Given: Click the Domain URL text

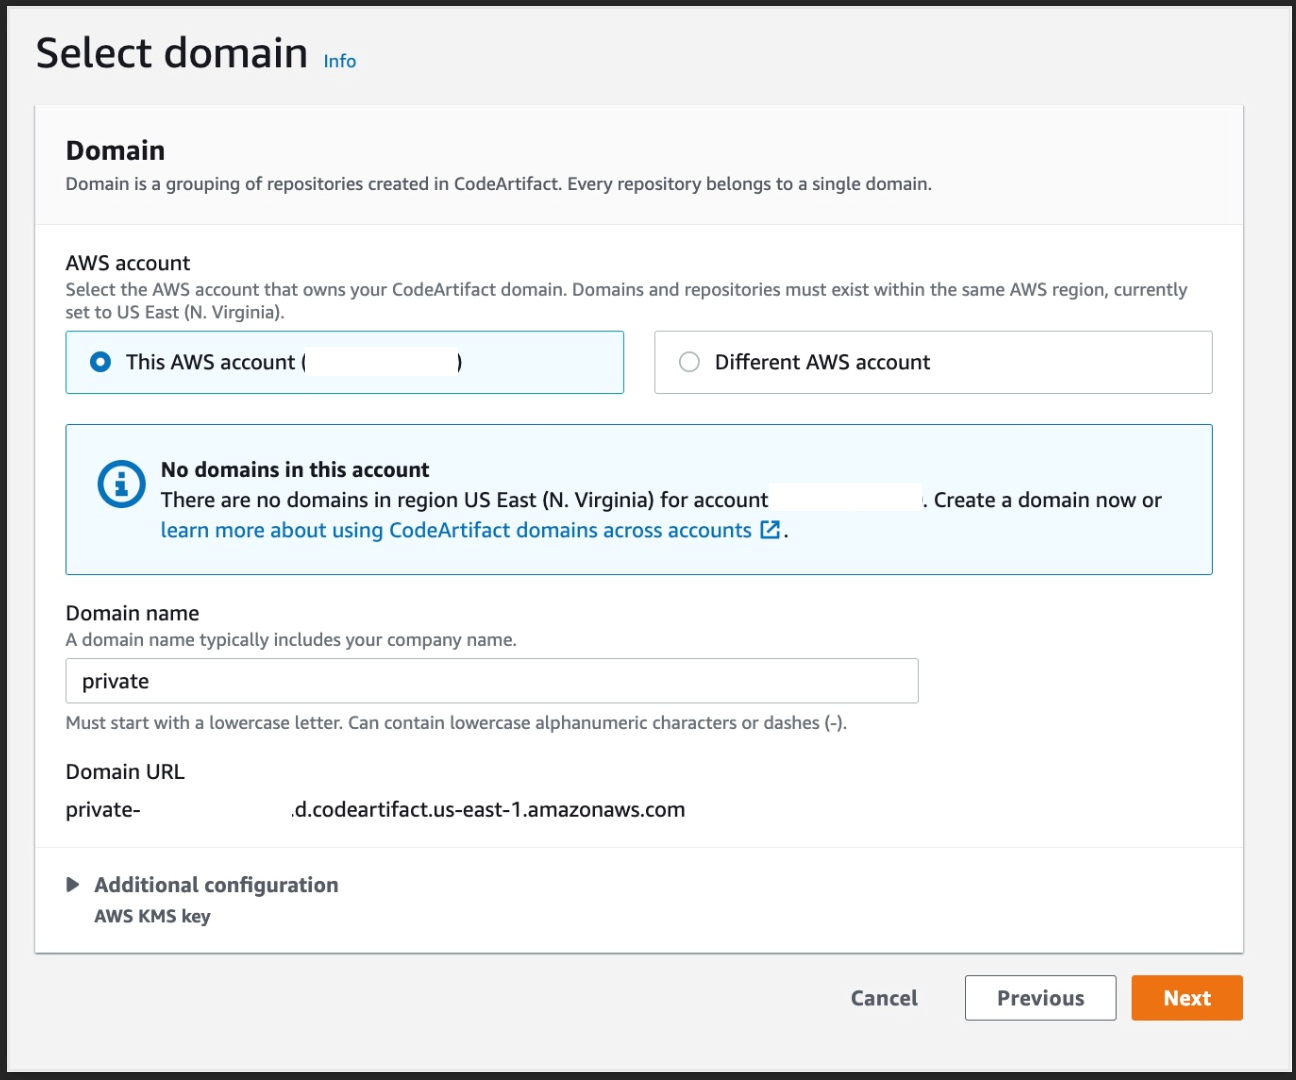Looking at the screenshot, I should point(125,771).
